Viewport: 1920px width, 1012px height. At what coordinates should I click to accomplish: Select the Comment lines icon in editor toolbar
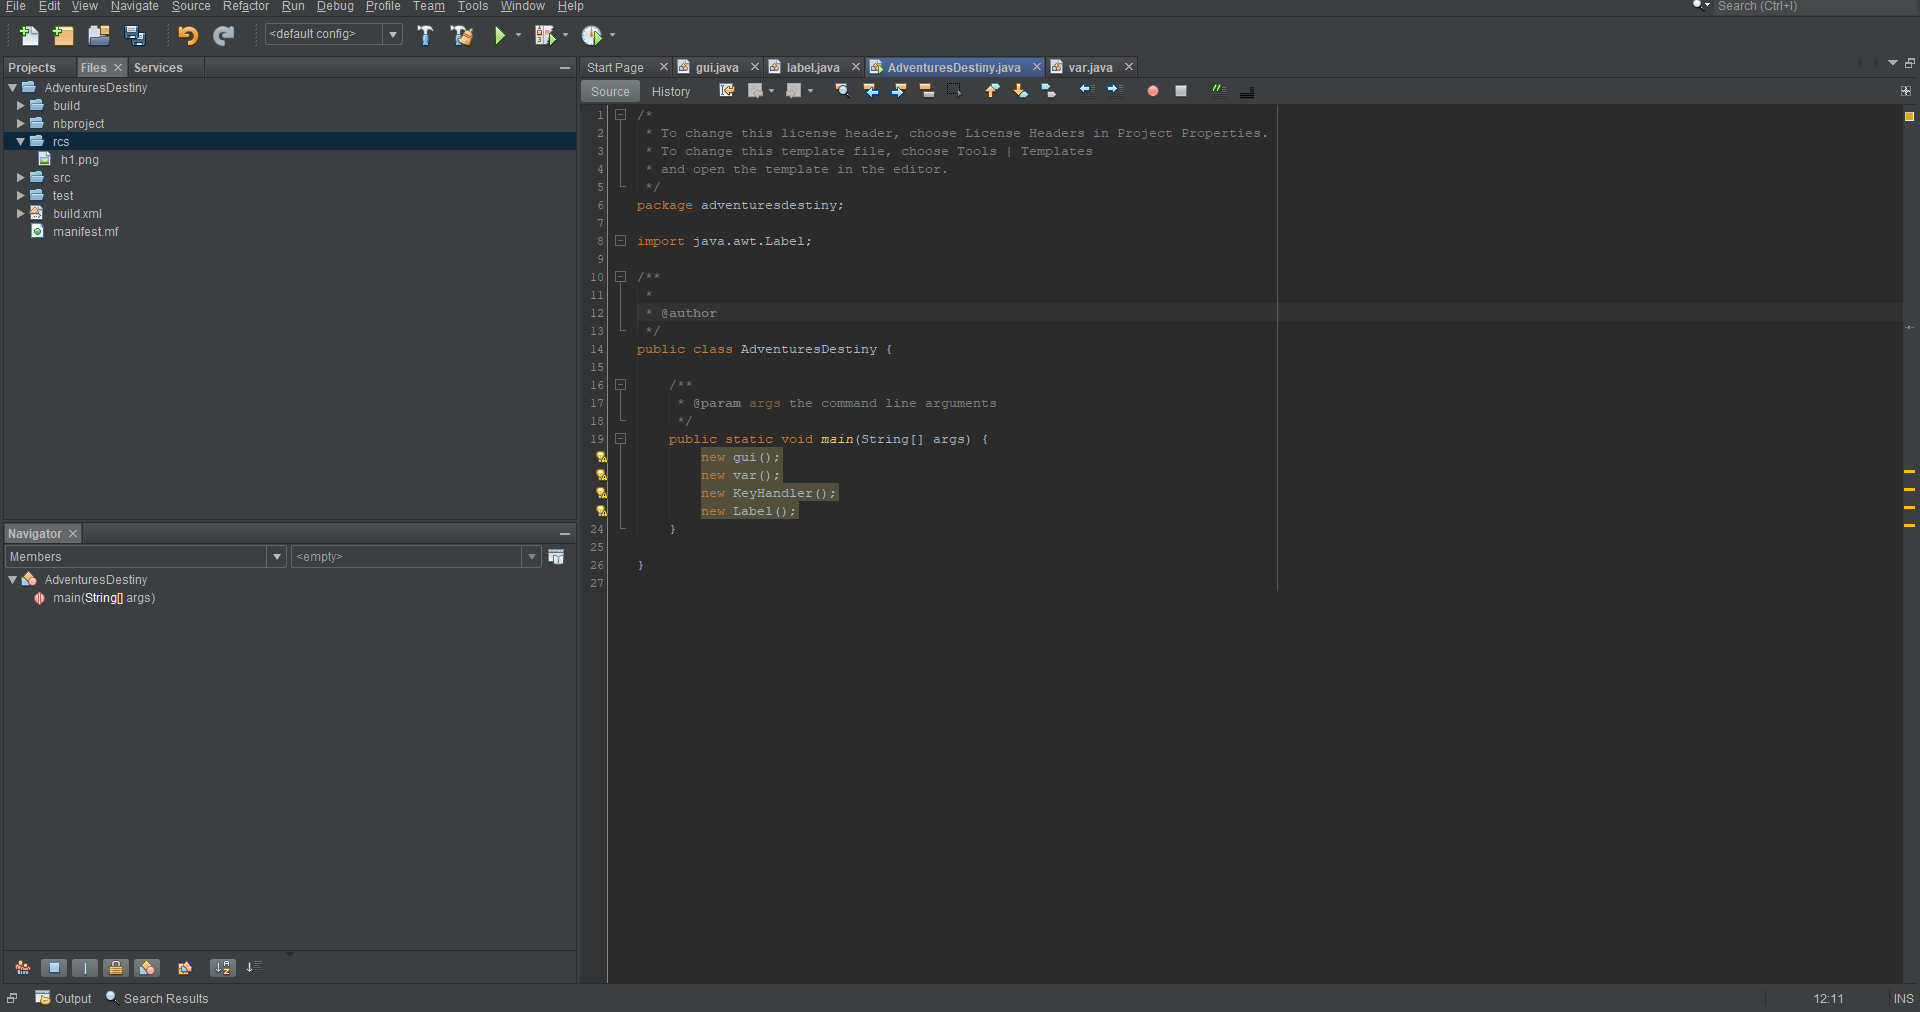coord(1218,90)
